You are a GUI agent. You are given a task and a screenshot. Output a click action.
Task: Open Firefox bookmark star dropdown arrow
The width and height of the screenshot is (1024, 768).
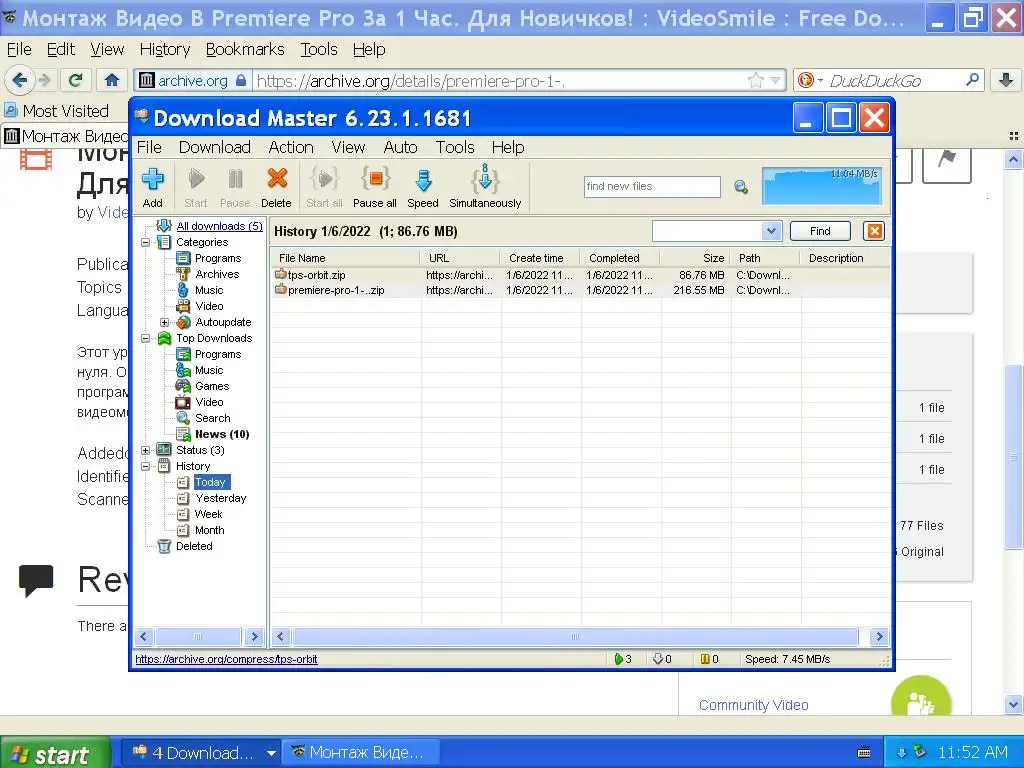[775, 80]
